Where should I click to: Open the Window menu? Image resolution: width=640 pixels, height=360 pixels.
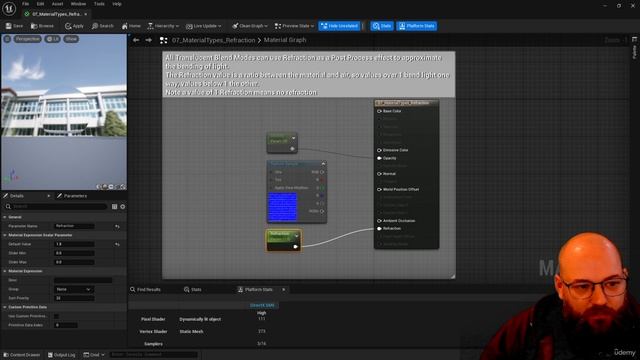[78, 4]
